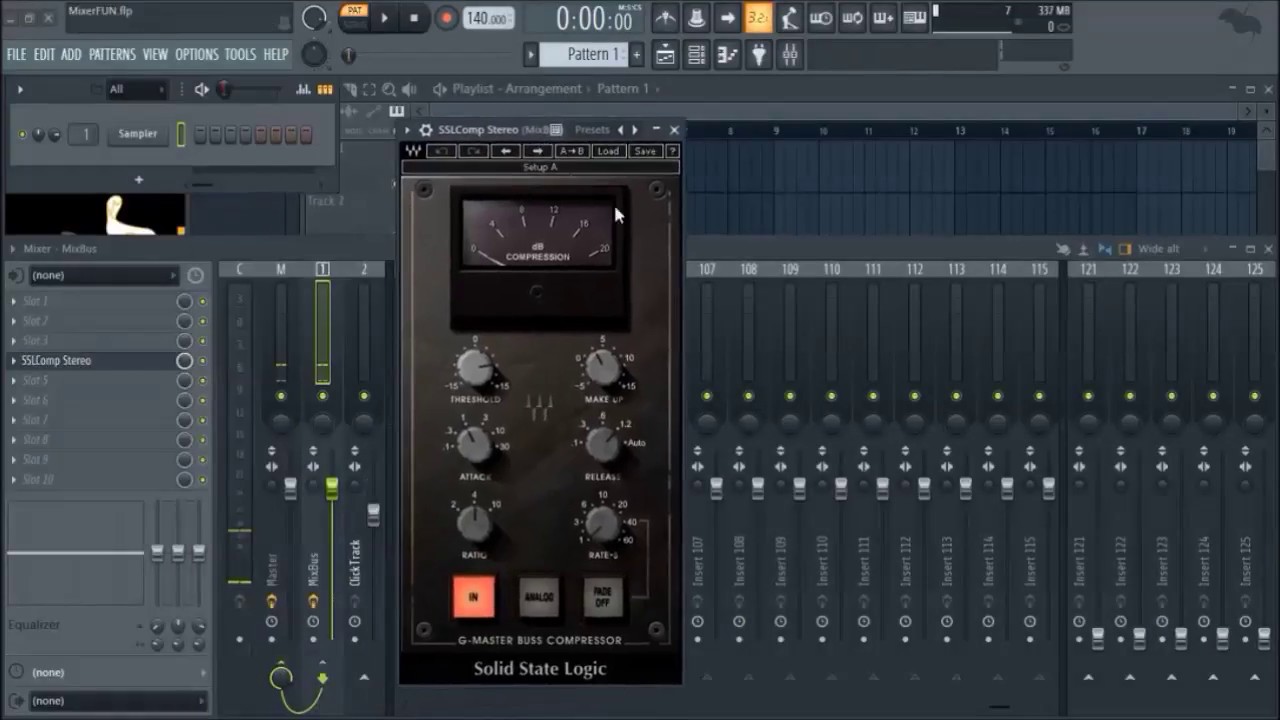Toggle the countdown before recording icon

point(759,18)
